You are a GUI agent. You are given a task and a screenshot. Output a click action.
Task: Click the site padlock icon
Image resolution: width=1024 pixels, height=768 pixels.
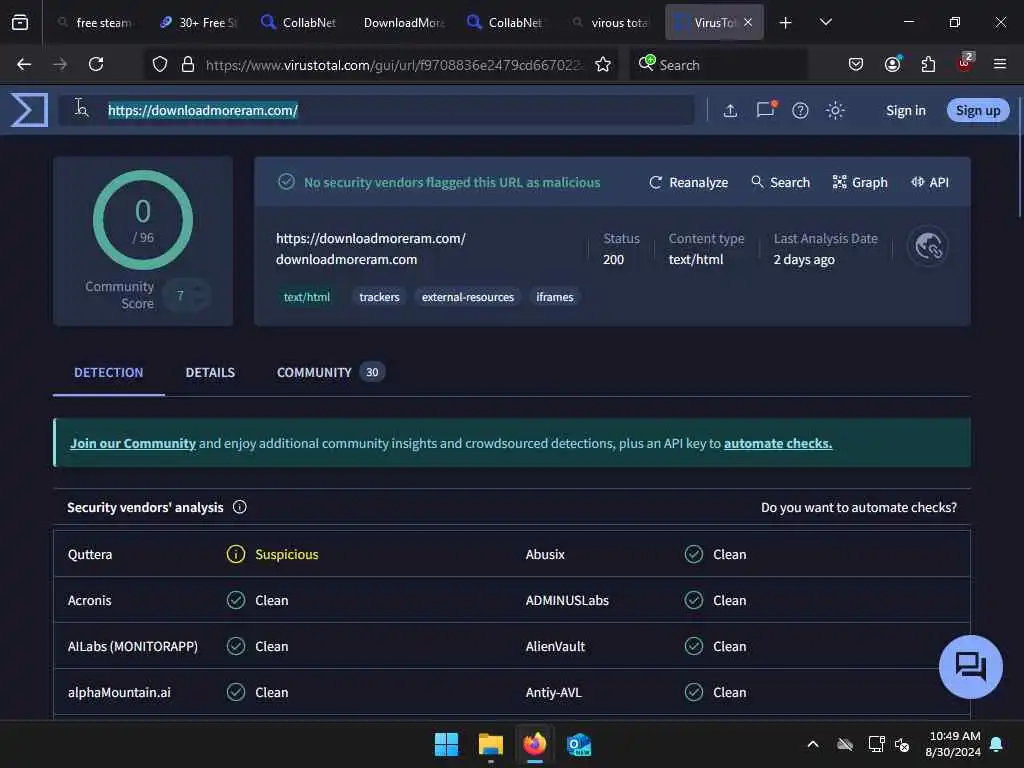(x=188, y=64)
